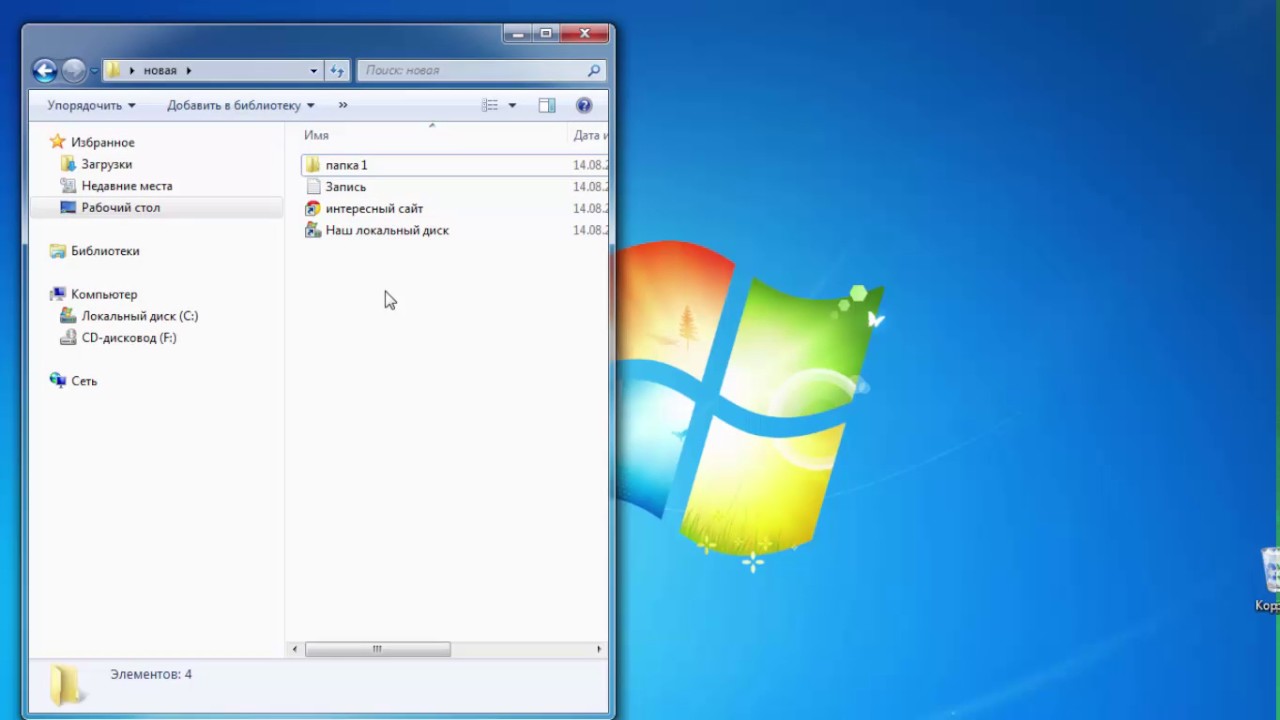Click the horizontal scrollbar left arrow
Viewport: 1280px width, 720px height.
point(294,649)
